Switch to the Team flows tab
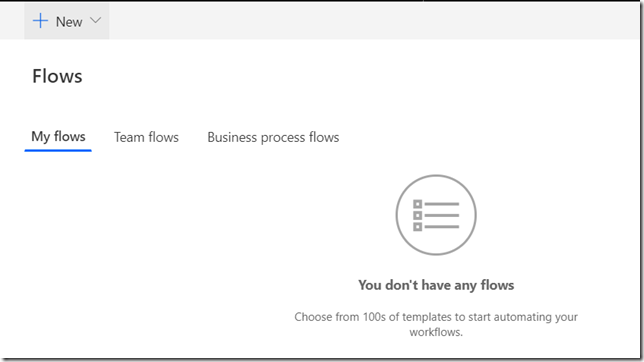This screenshot has height=362, width=644. [146, 137]
